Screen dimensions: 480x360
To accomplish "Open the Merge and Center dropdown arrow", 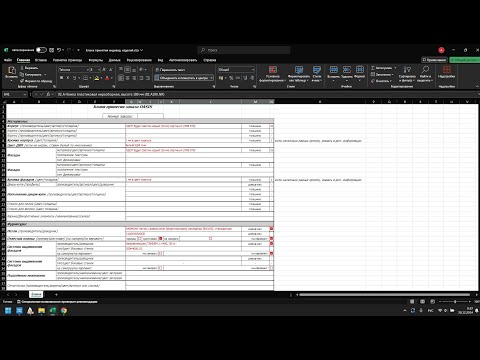I will pos(211,78).
